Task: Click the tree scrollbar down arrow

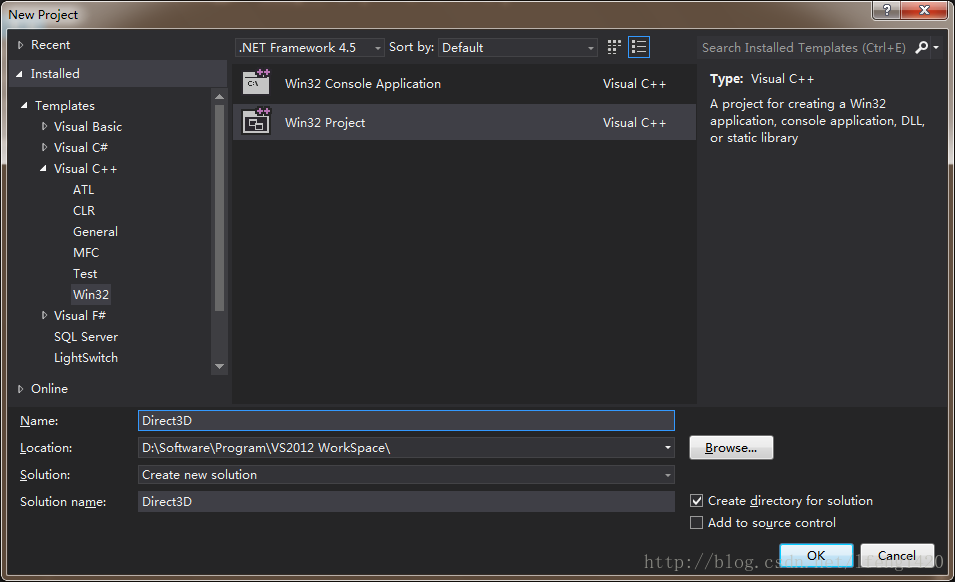Action: click(x=219, y=366)
